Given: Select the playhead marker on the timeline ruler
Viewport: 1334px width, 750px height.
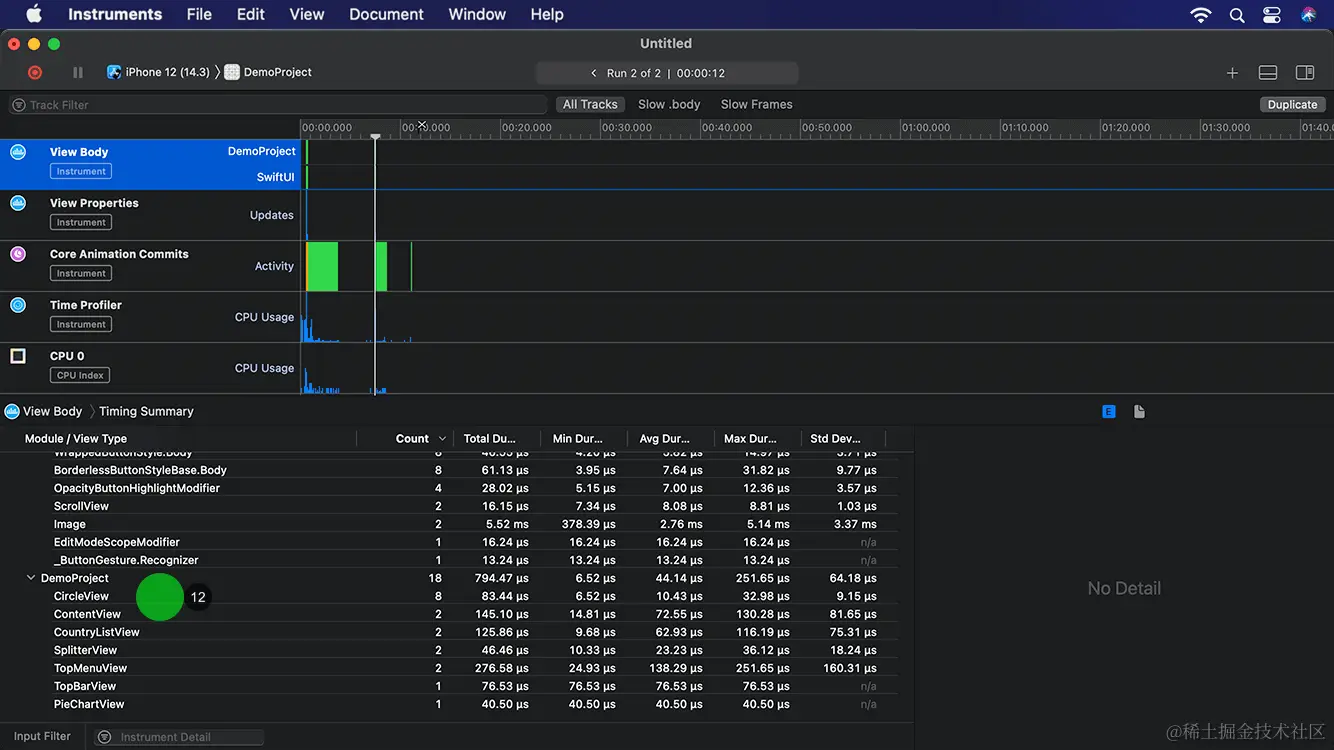Looking at the screenshot, I should 375,136.
